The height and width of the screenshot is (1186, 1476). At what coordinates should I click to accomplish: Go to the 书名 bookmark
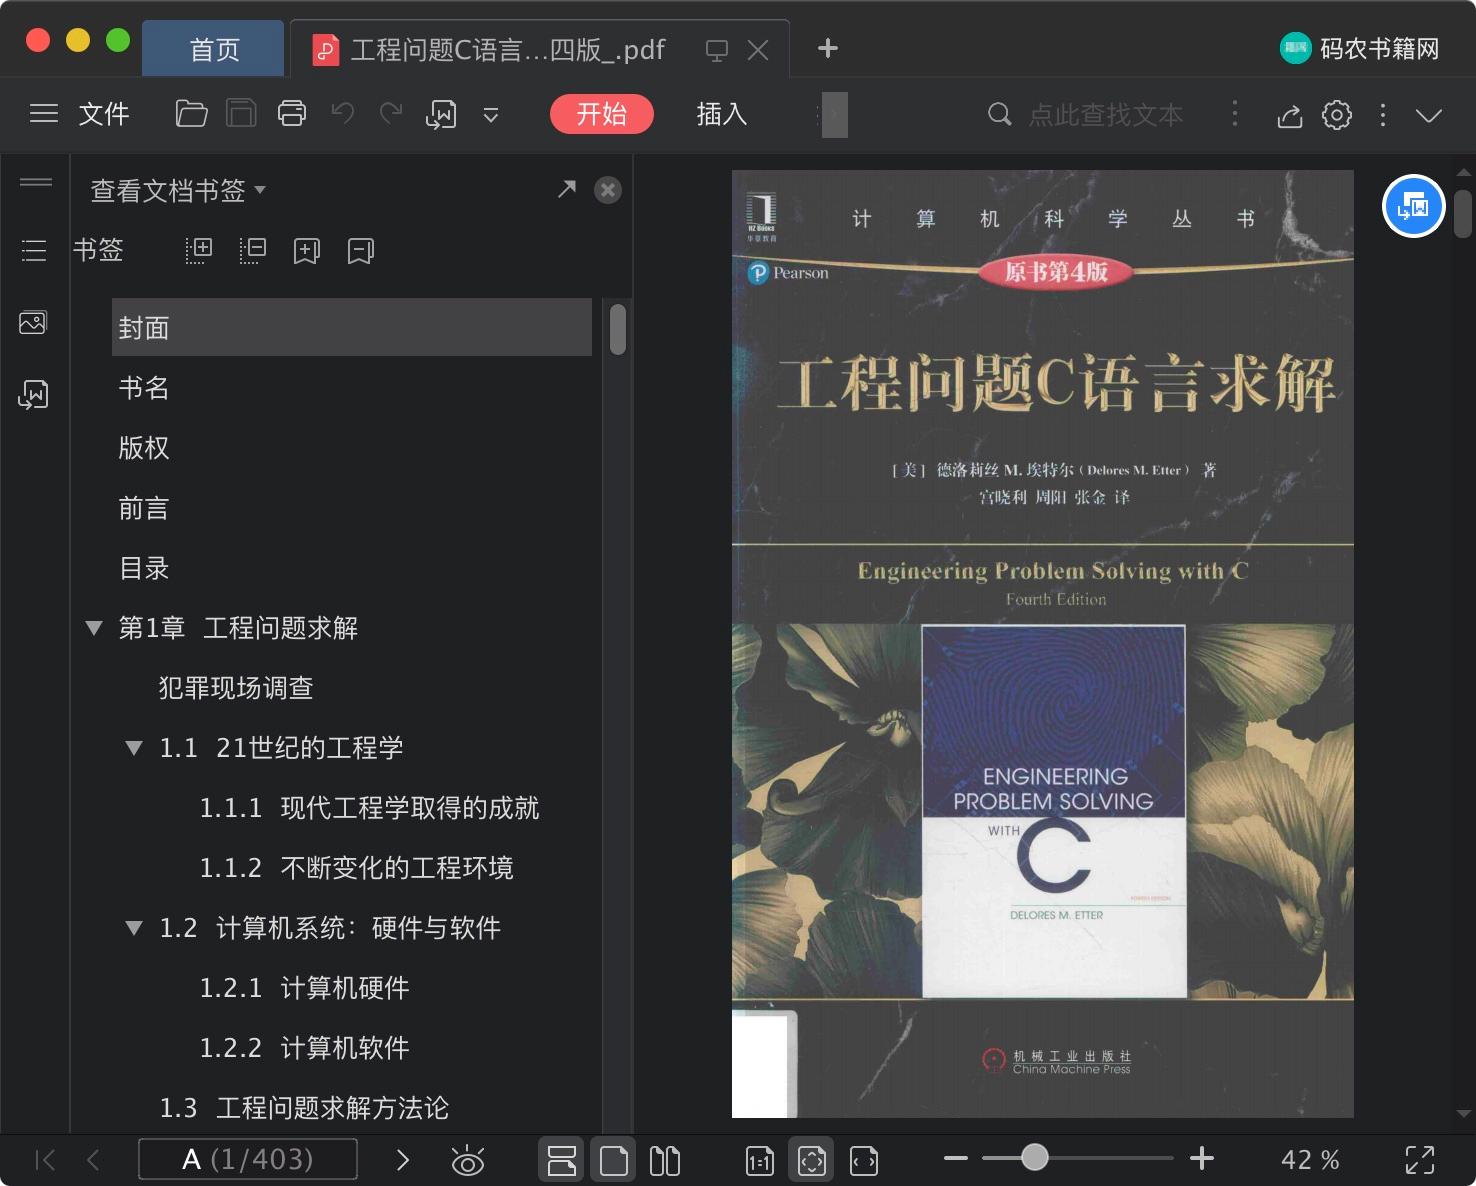(143, 388)
